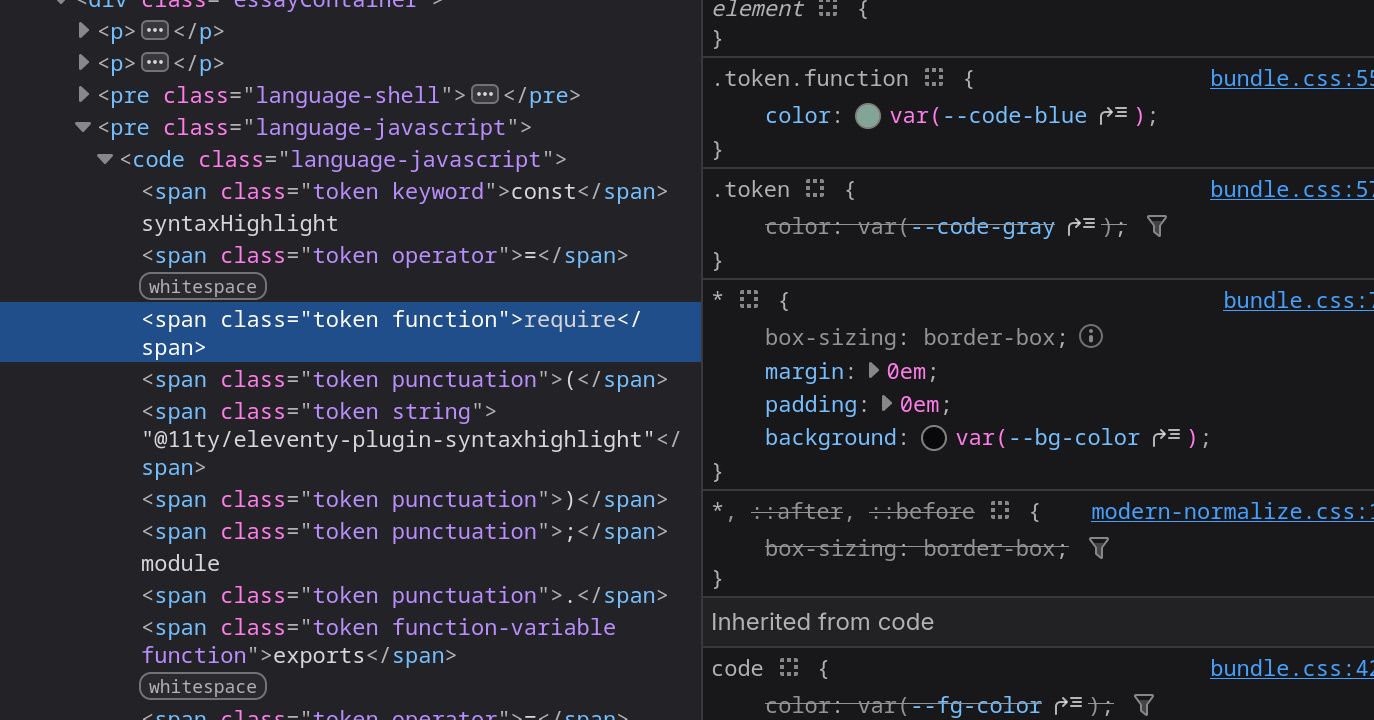Click the 0em margin value
Image resolution: width=1374 pixels, height=720 pixels.
pos(906,371)
